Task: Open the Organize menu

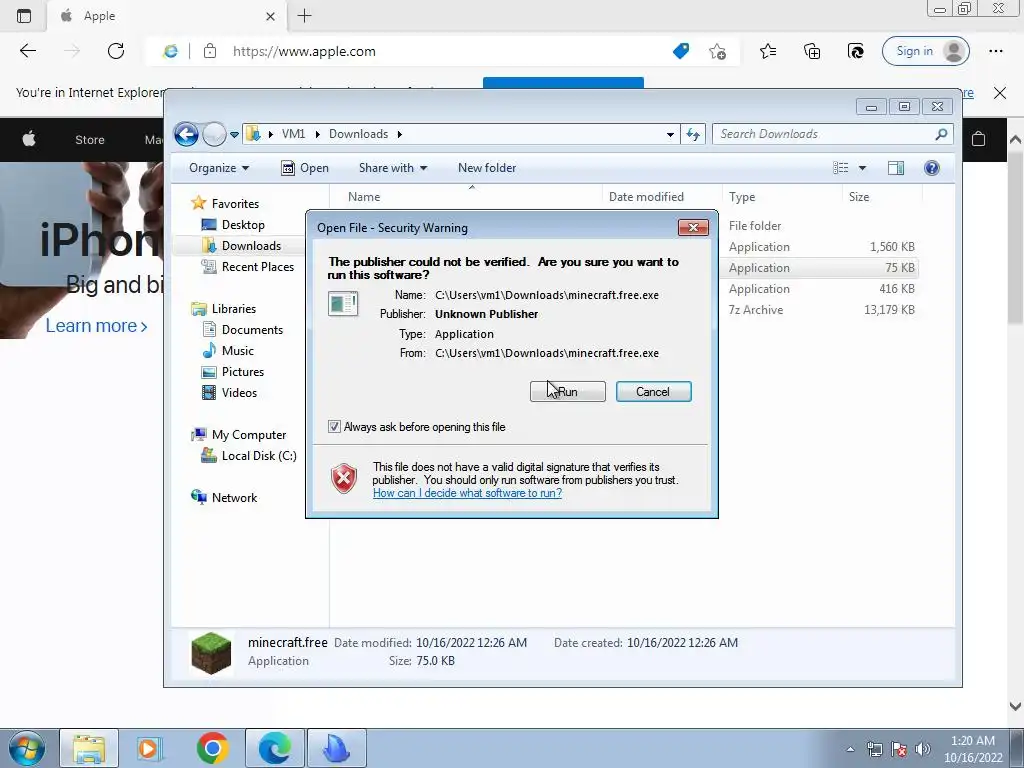Action: pos(219,168)
